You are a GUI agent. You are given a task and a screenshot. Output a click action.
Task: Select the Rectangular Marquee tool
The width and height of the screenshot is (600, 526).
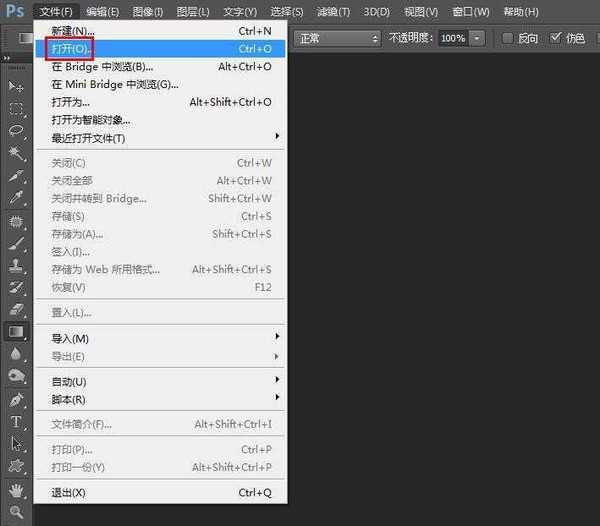16,109
